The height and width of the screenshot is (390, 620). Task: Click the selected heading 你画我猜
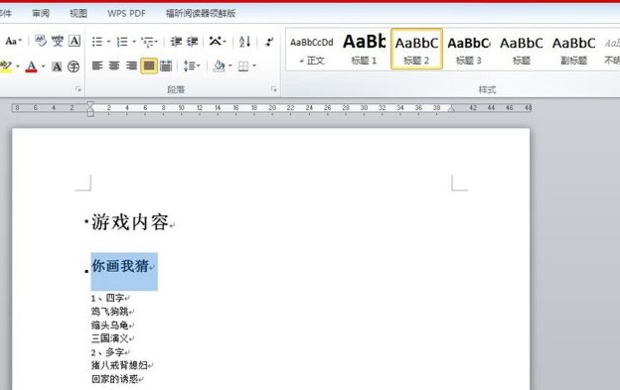[120, 266]
